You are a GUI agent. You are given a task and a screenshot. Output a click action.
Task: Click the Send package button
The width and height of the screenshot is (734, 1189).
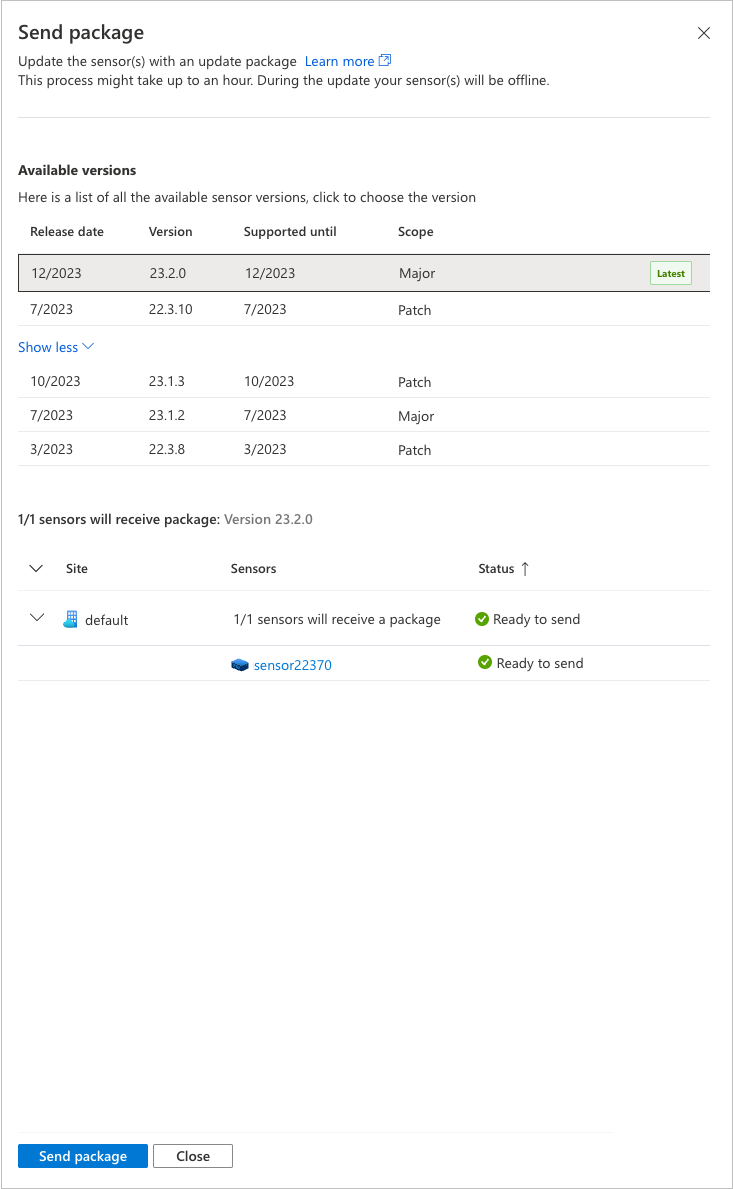pyautogui.click(x=83, y=1156)
